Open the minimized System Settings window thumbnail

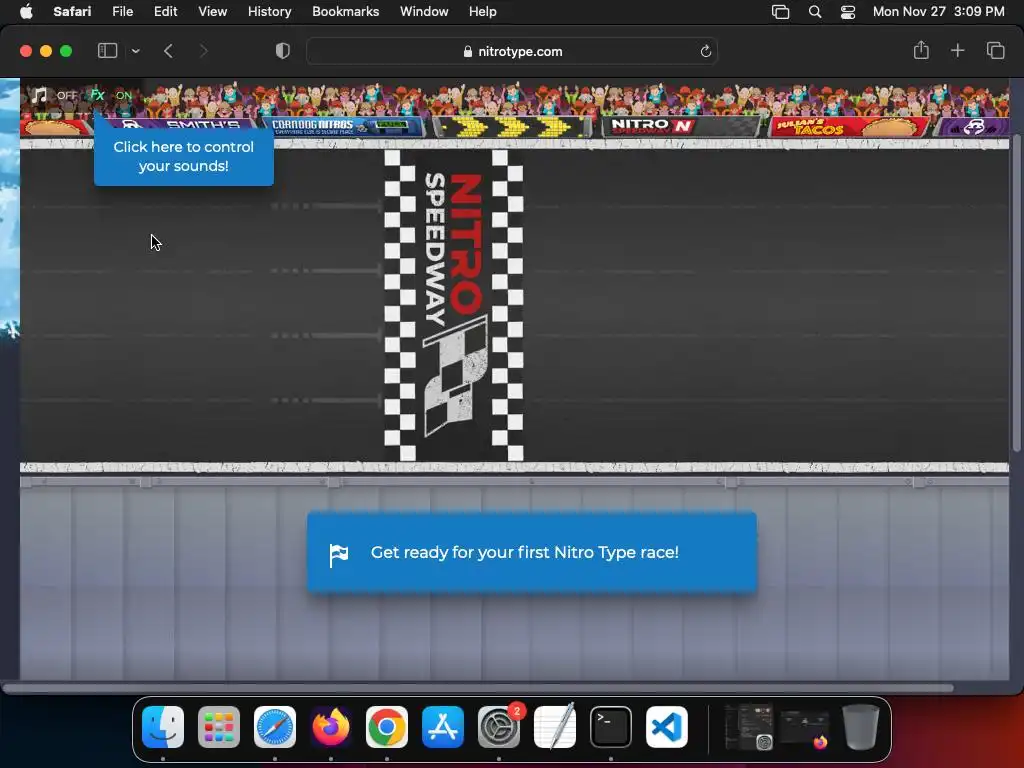749,727
